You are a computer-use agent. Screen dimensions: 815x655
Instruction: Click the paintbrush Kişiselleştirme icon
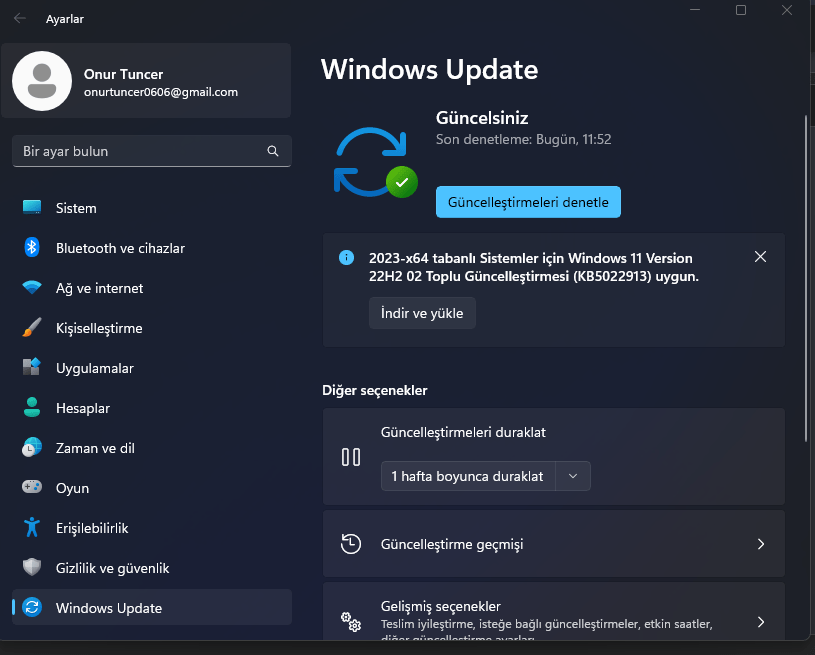click(x=32, y=328)
